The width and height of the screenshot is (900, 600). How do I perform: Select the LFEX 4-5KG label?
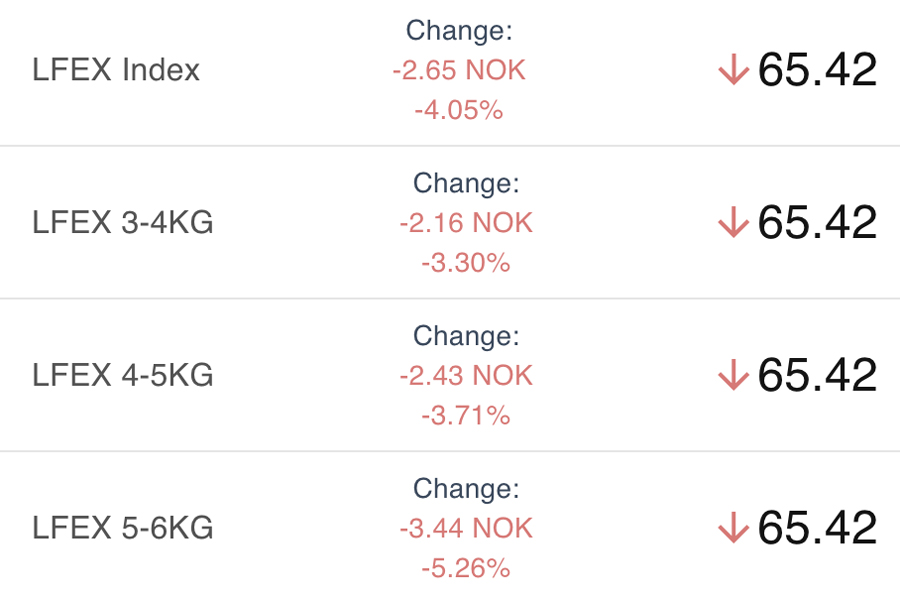123,376
